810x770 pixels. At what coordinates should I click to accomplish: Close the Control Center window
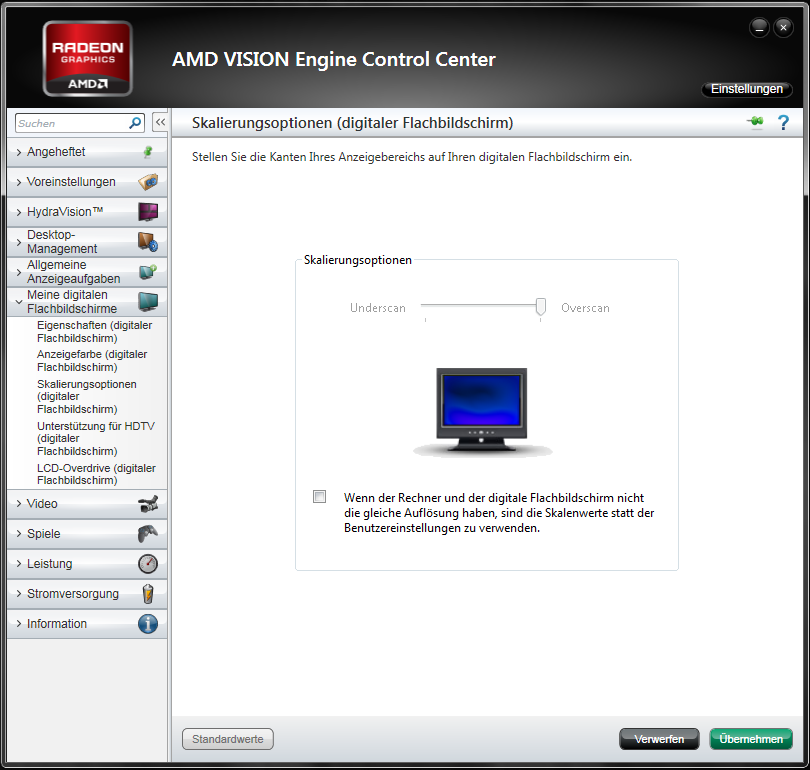[783, 27]
